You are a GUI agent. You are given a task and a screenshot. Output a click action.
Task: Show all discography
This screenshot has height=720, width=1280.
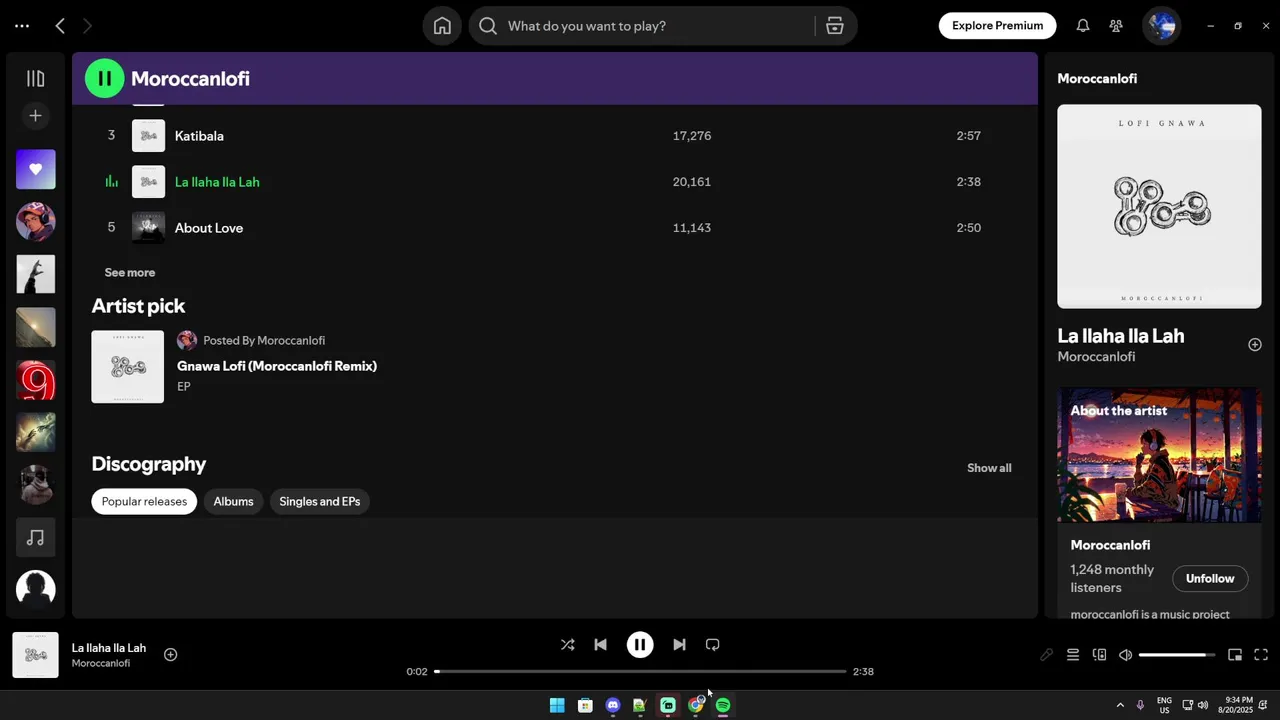(989, 468)
